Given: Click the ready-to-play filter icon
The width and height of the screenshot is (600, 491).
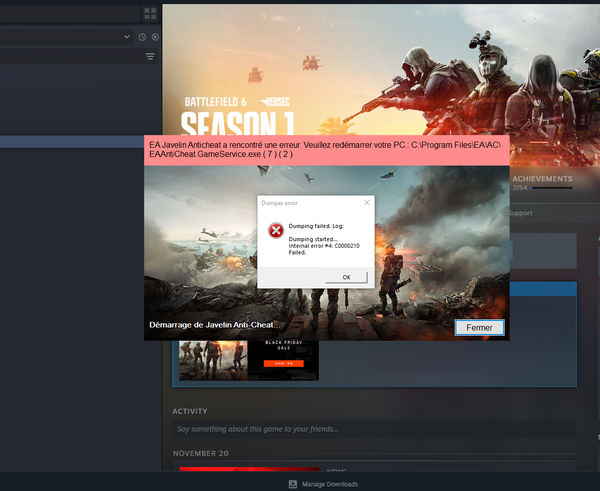Looking at the screenshot, I should click(x=154, y=37).
